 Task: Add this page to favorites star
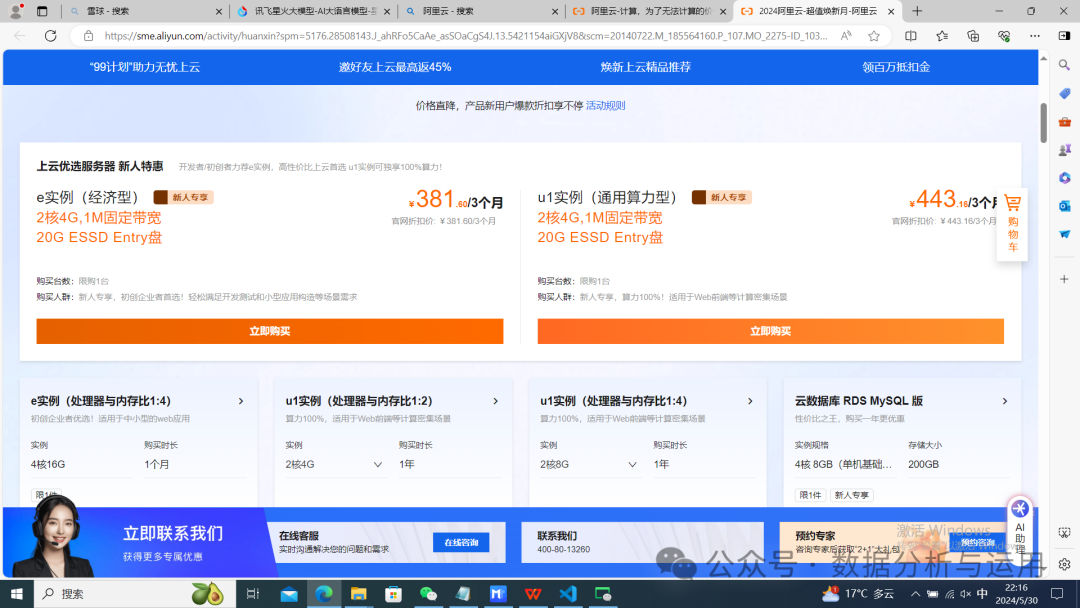(874, 36)
